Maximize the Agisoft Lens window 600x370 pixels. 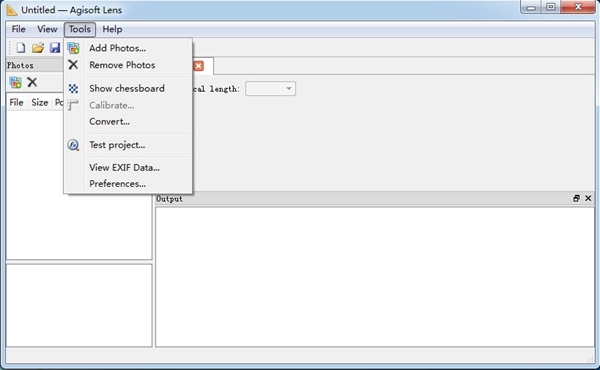[551, 7]
